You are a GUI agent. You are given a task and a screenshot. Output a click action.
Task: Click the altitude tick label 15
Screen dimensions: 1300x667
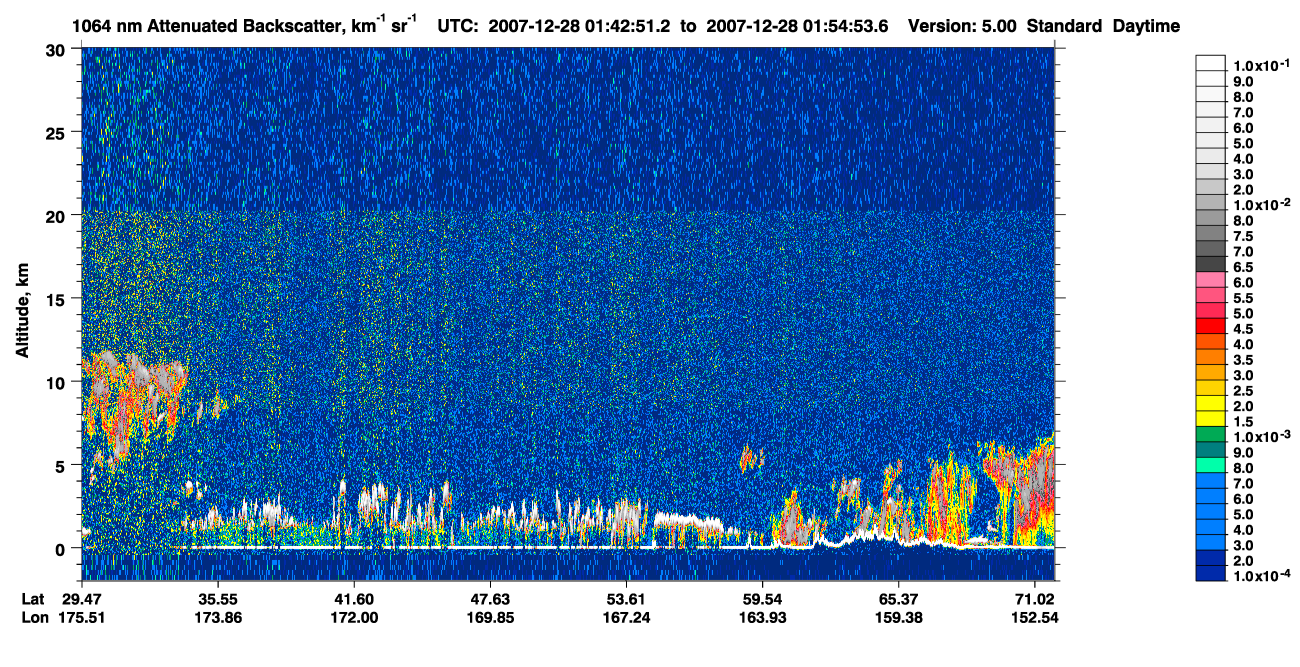[58, 298]
